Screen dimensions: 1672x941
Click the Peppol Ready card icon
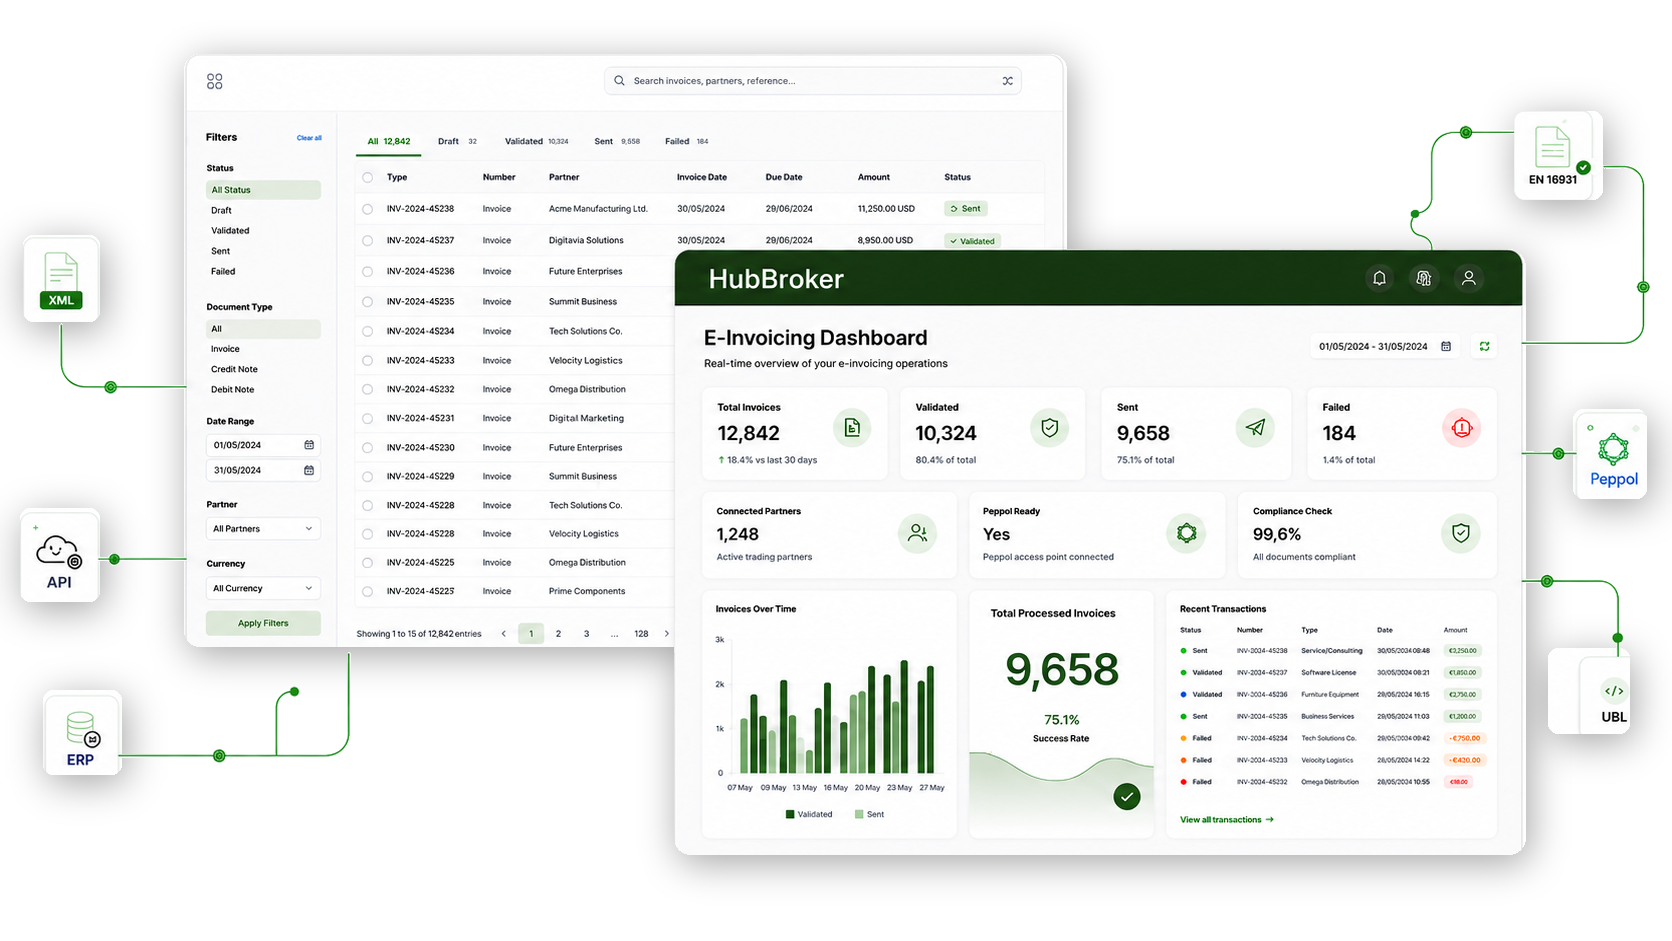1186,533
